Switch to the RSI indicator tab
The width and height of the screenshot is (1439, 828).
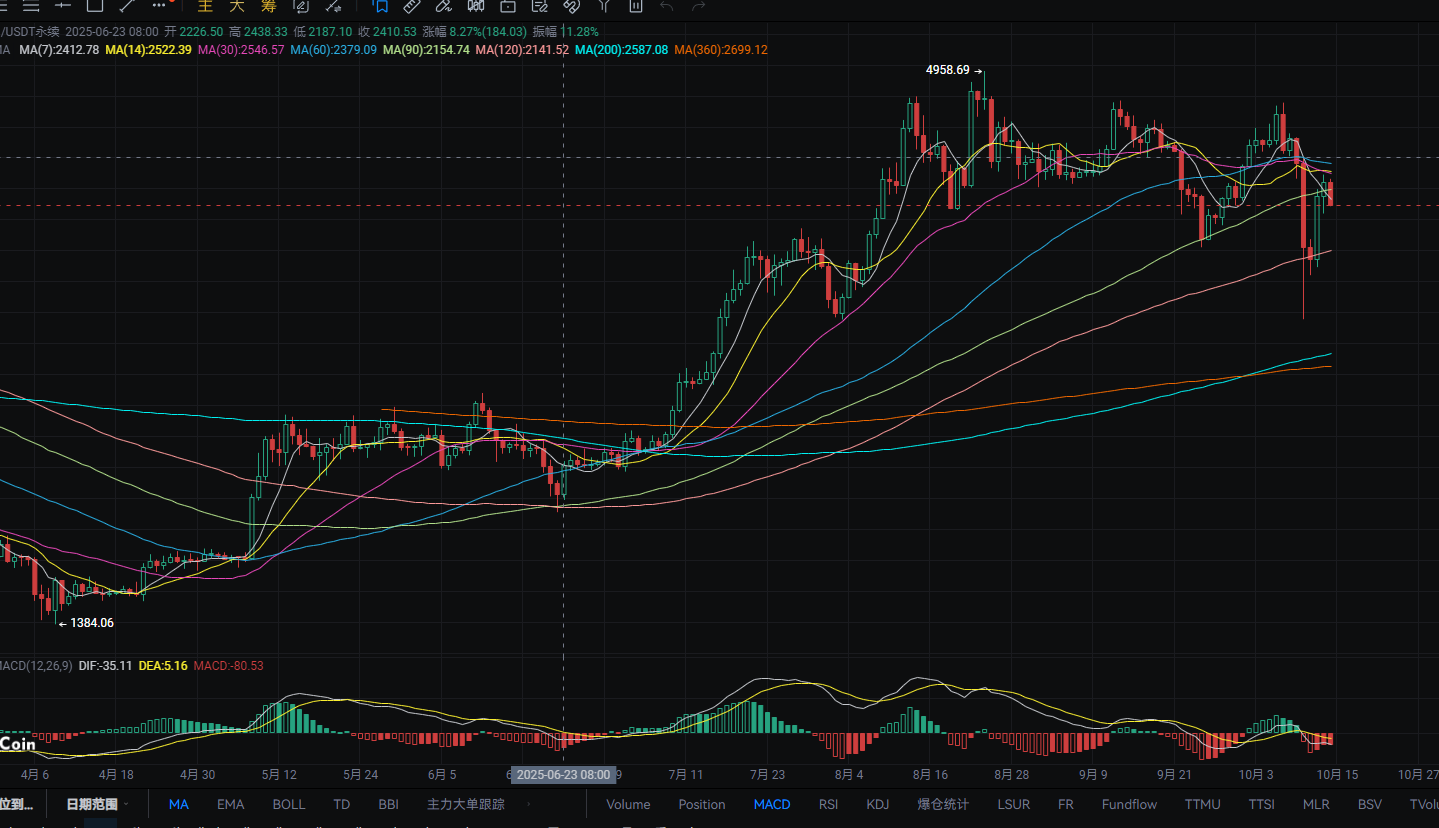(x=828, y=804)
